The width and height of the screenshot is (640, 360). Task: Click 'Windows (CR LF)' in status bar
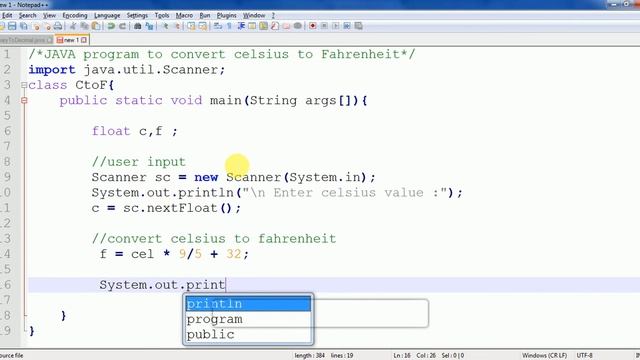pos(544,356)
